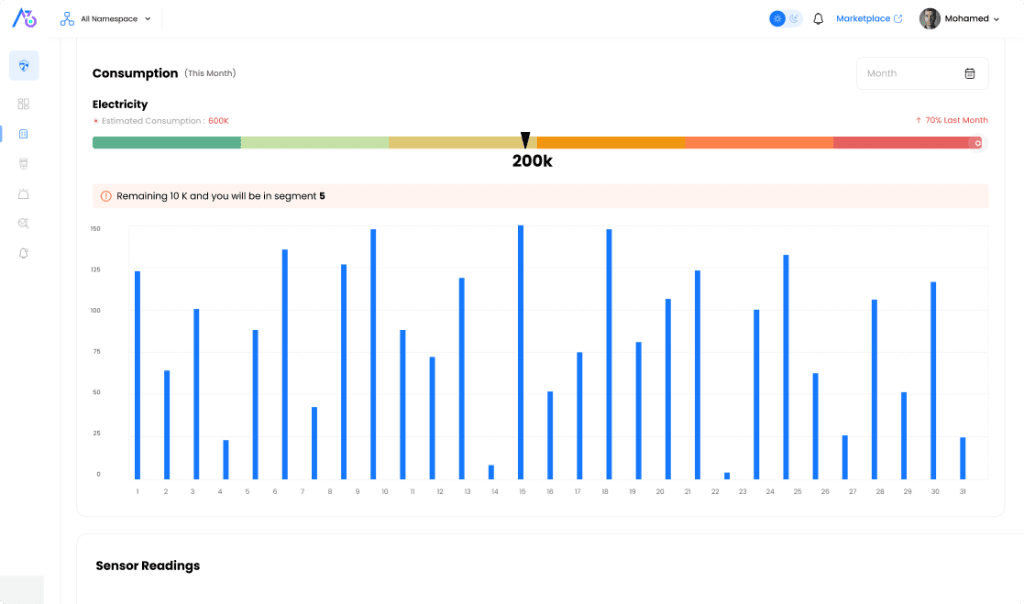Viewport: 1024px width, 604px height.
Task: Click the warning icon in the remaining alert
Action: tap(106, 196)
